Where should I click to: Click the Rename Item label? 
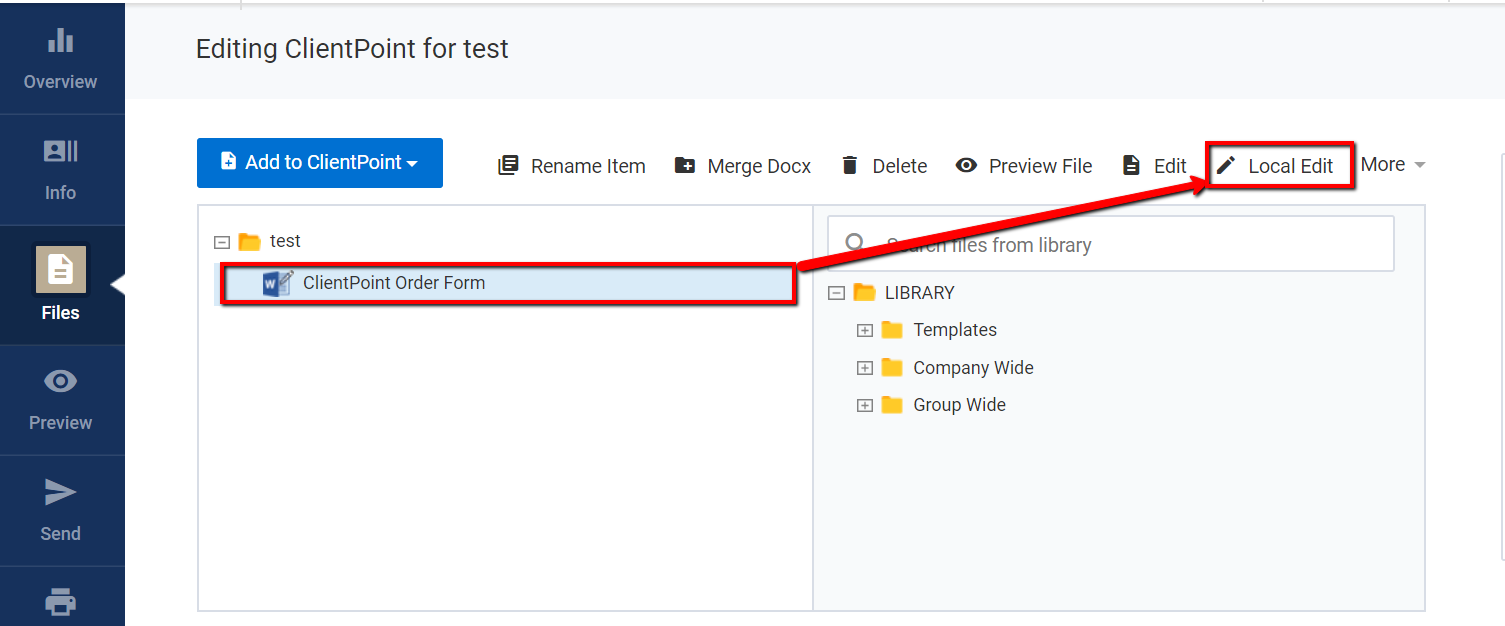[588, 166]
